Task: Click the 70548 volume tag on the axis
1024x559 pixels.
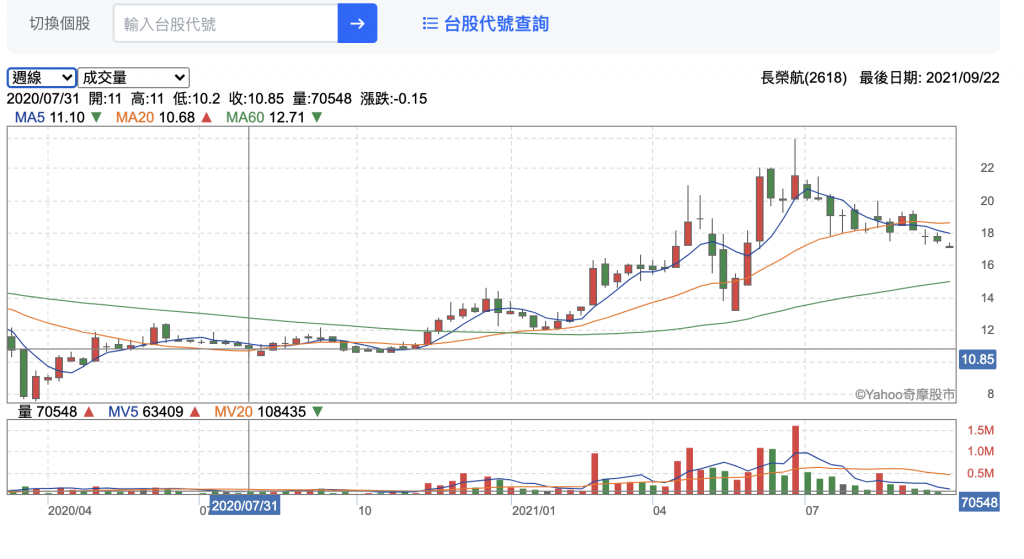Action: 979,502
